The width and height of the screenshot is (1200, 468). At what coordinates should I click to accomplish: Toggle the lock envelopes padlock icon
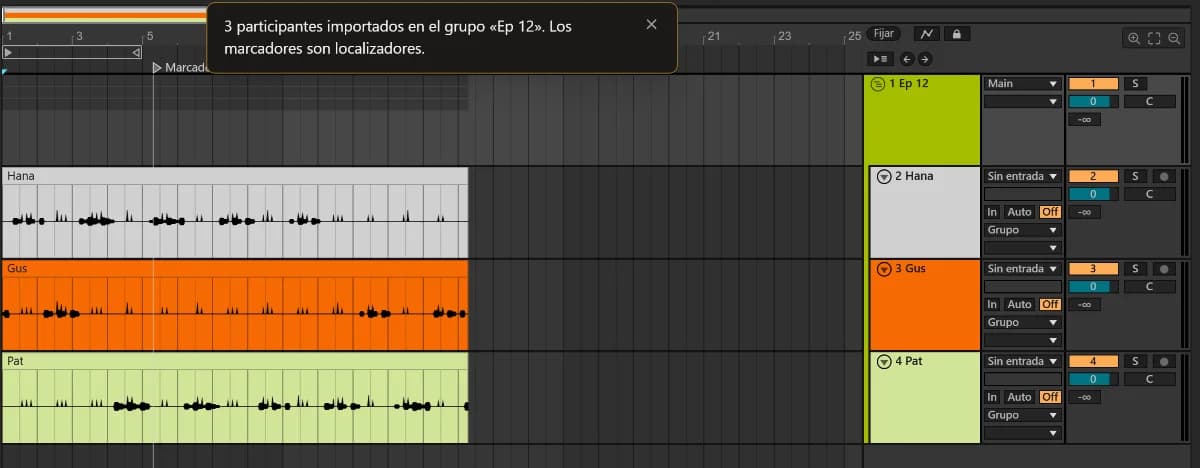tap(956, 34)
